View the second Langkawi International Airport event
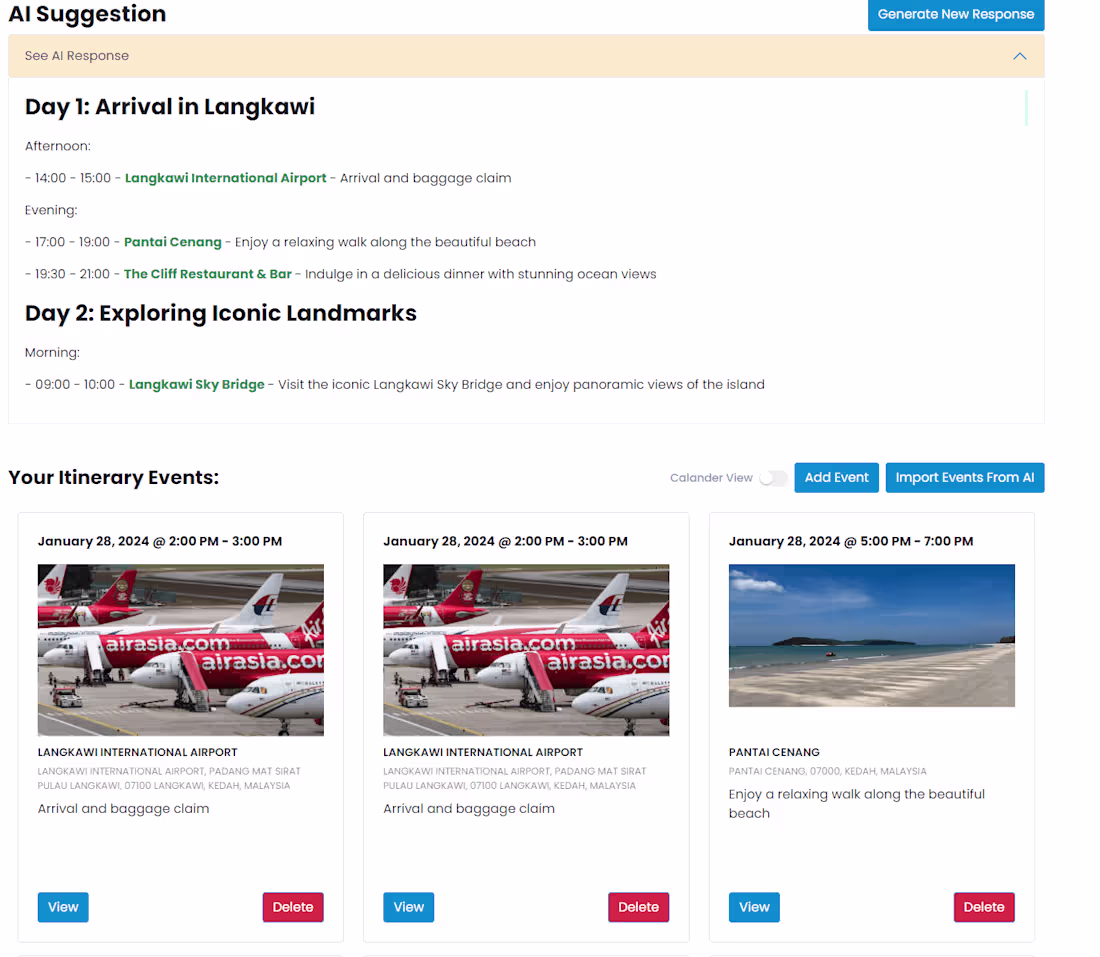The image size is (1100, 957). [408, 907]
